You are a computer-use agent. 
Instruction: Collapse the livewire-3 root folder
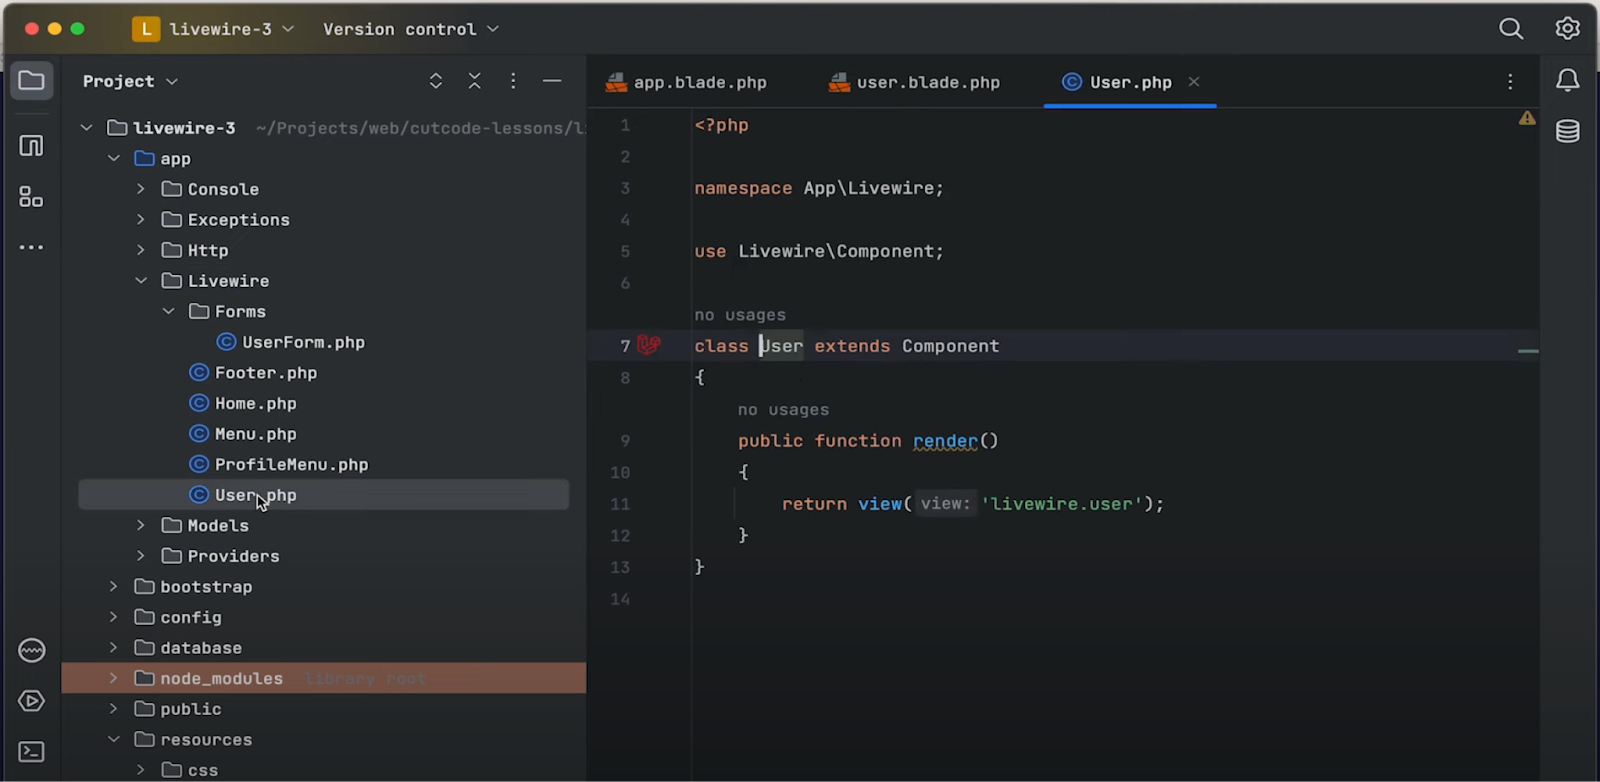pyautogui.click(x=87, y=128)
